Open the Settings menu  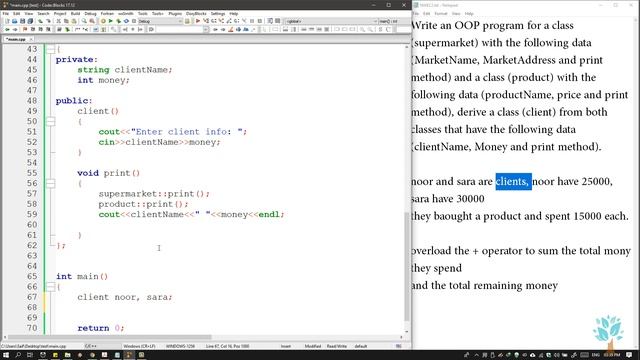pyautogui.click(x=218, y=13)
